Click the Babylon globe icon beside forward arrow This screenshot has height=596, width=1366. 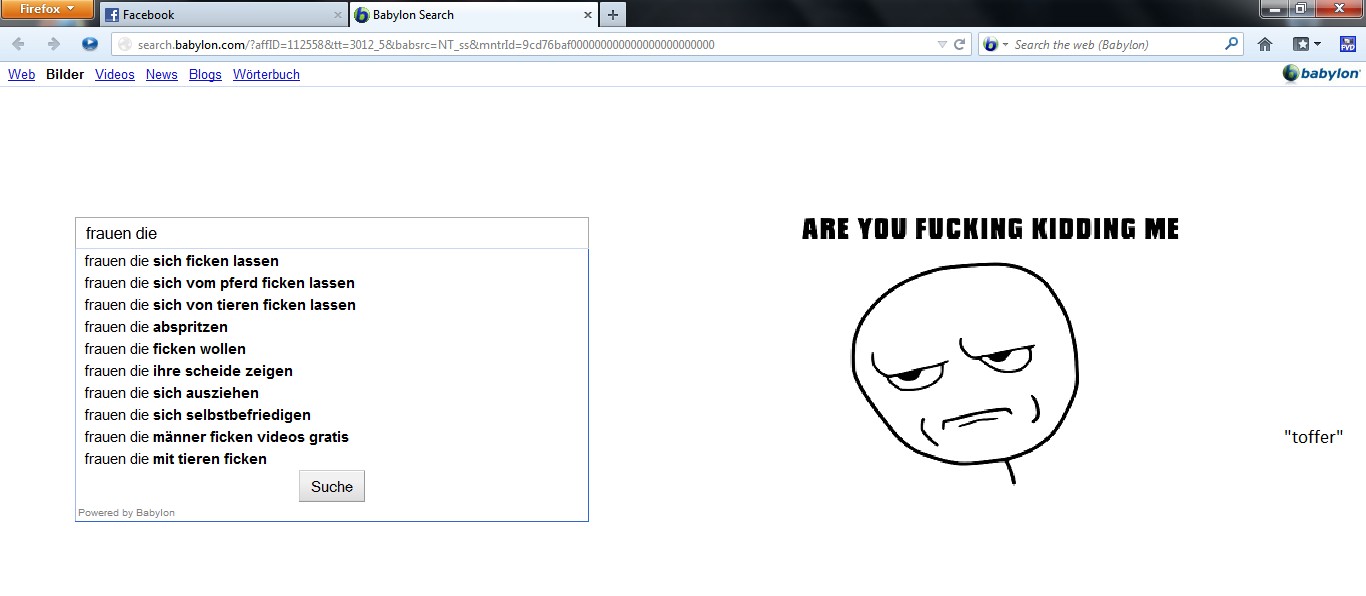(90, 44)
